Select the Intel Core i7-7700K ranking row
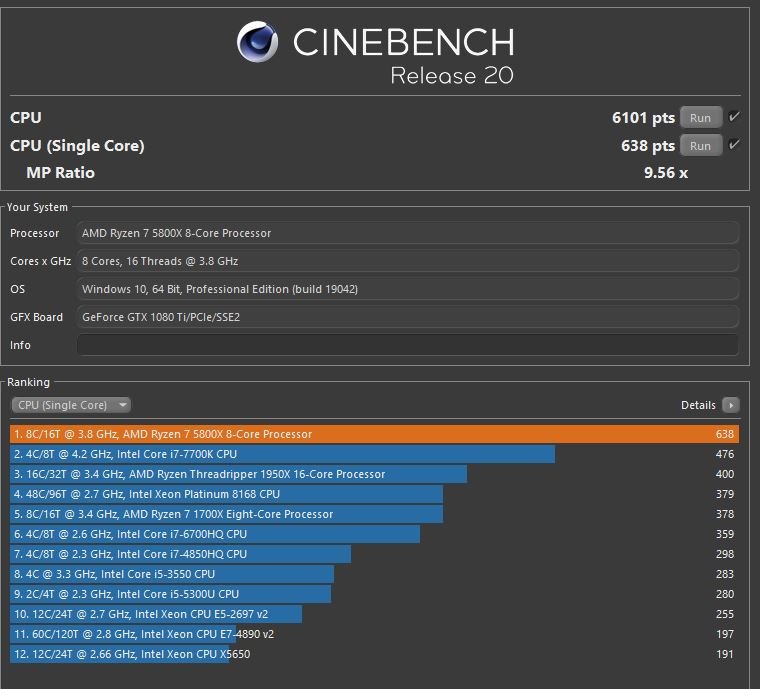The image size is (760, 689). tap(374, 454)
